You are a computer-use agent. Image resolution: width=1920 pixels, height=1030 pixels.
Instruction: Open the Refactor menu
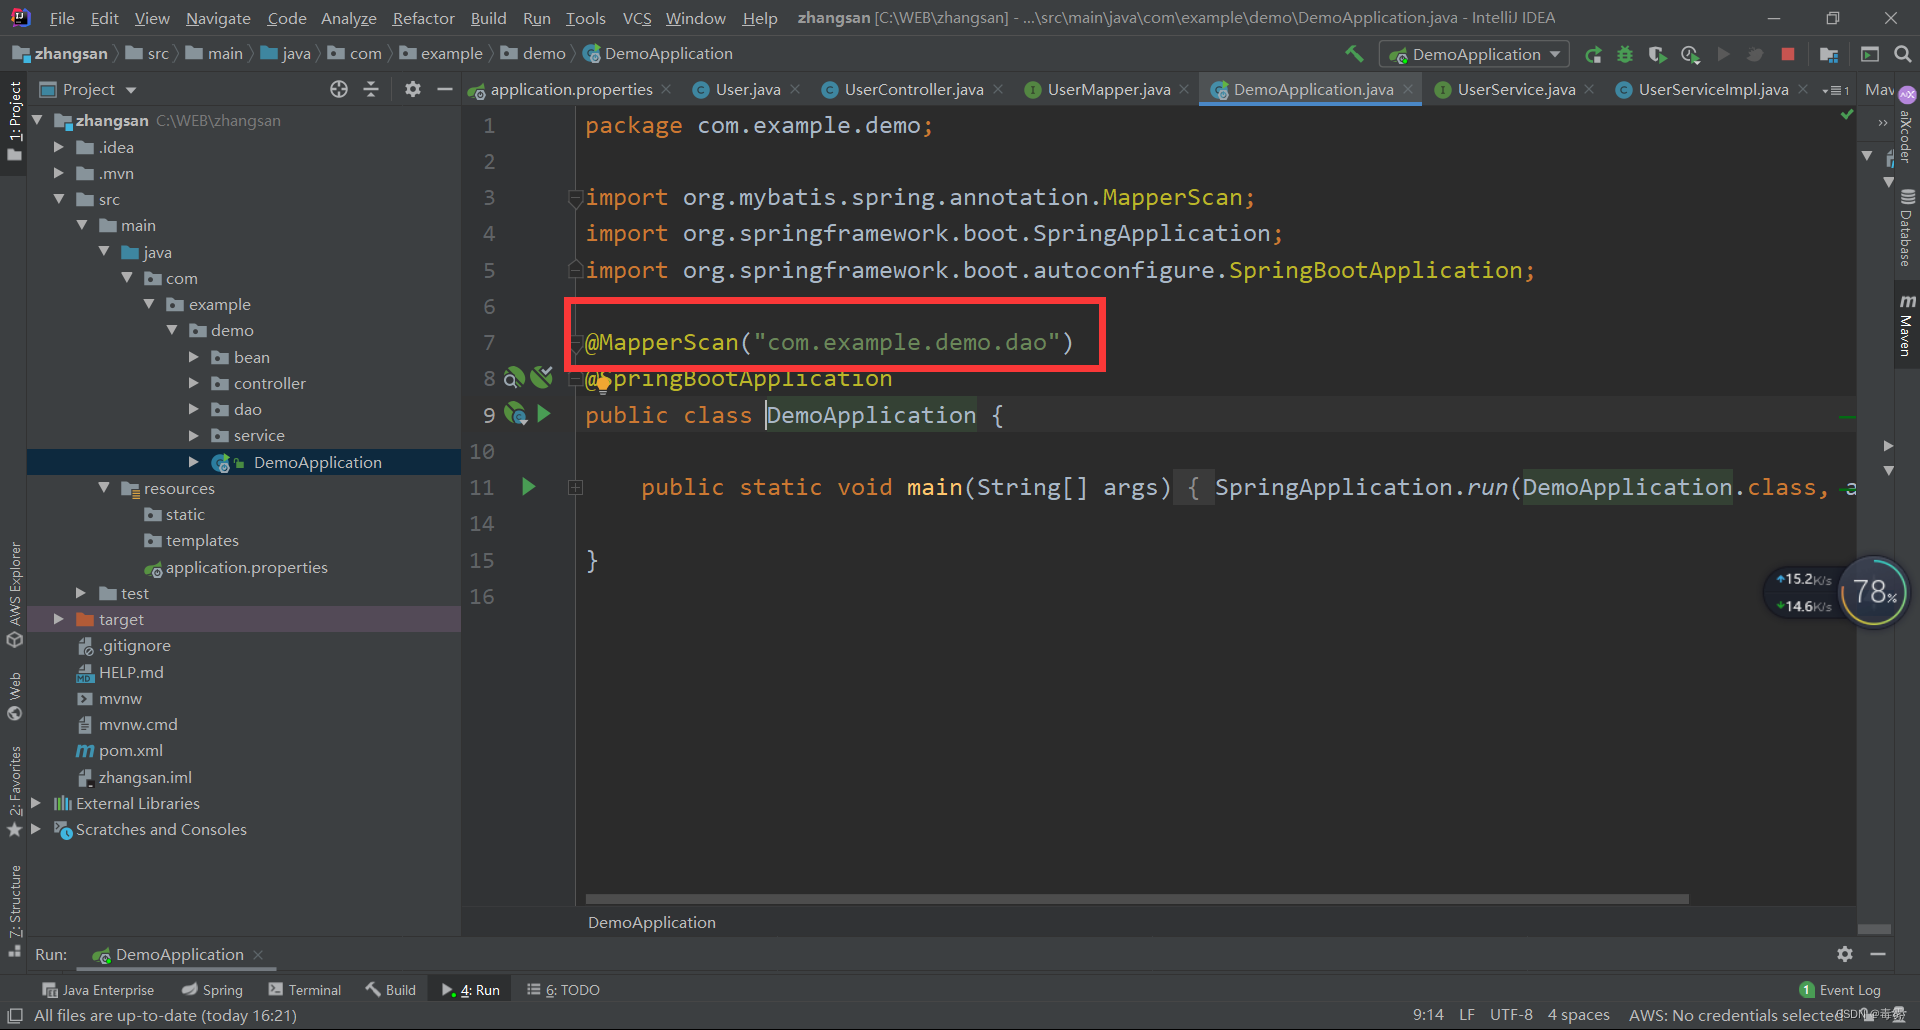pos(423,18)
